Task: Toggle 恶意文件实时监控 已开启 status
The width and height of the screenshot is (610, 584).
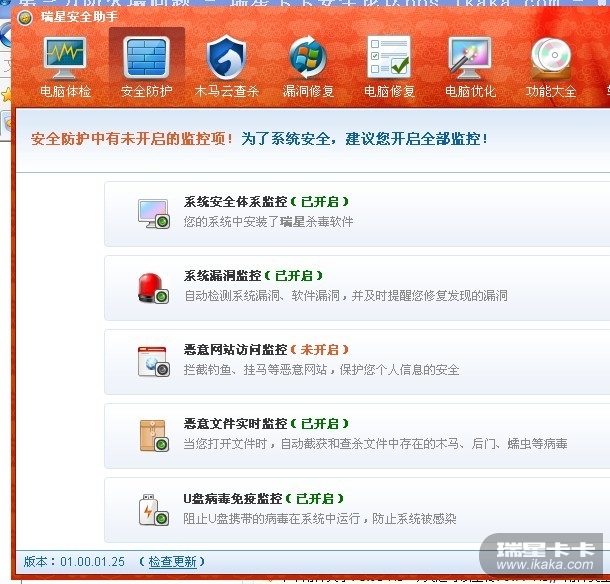Action: (x=320, y=423)
